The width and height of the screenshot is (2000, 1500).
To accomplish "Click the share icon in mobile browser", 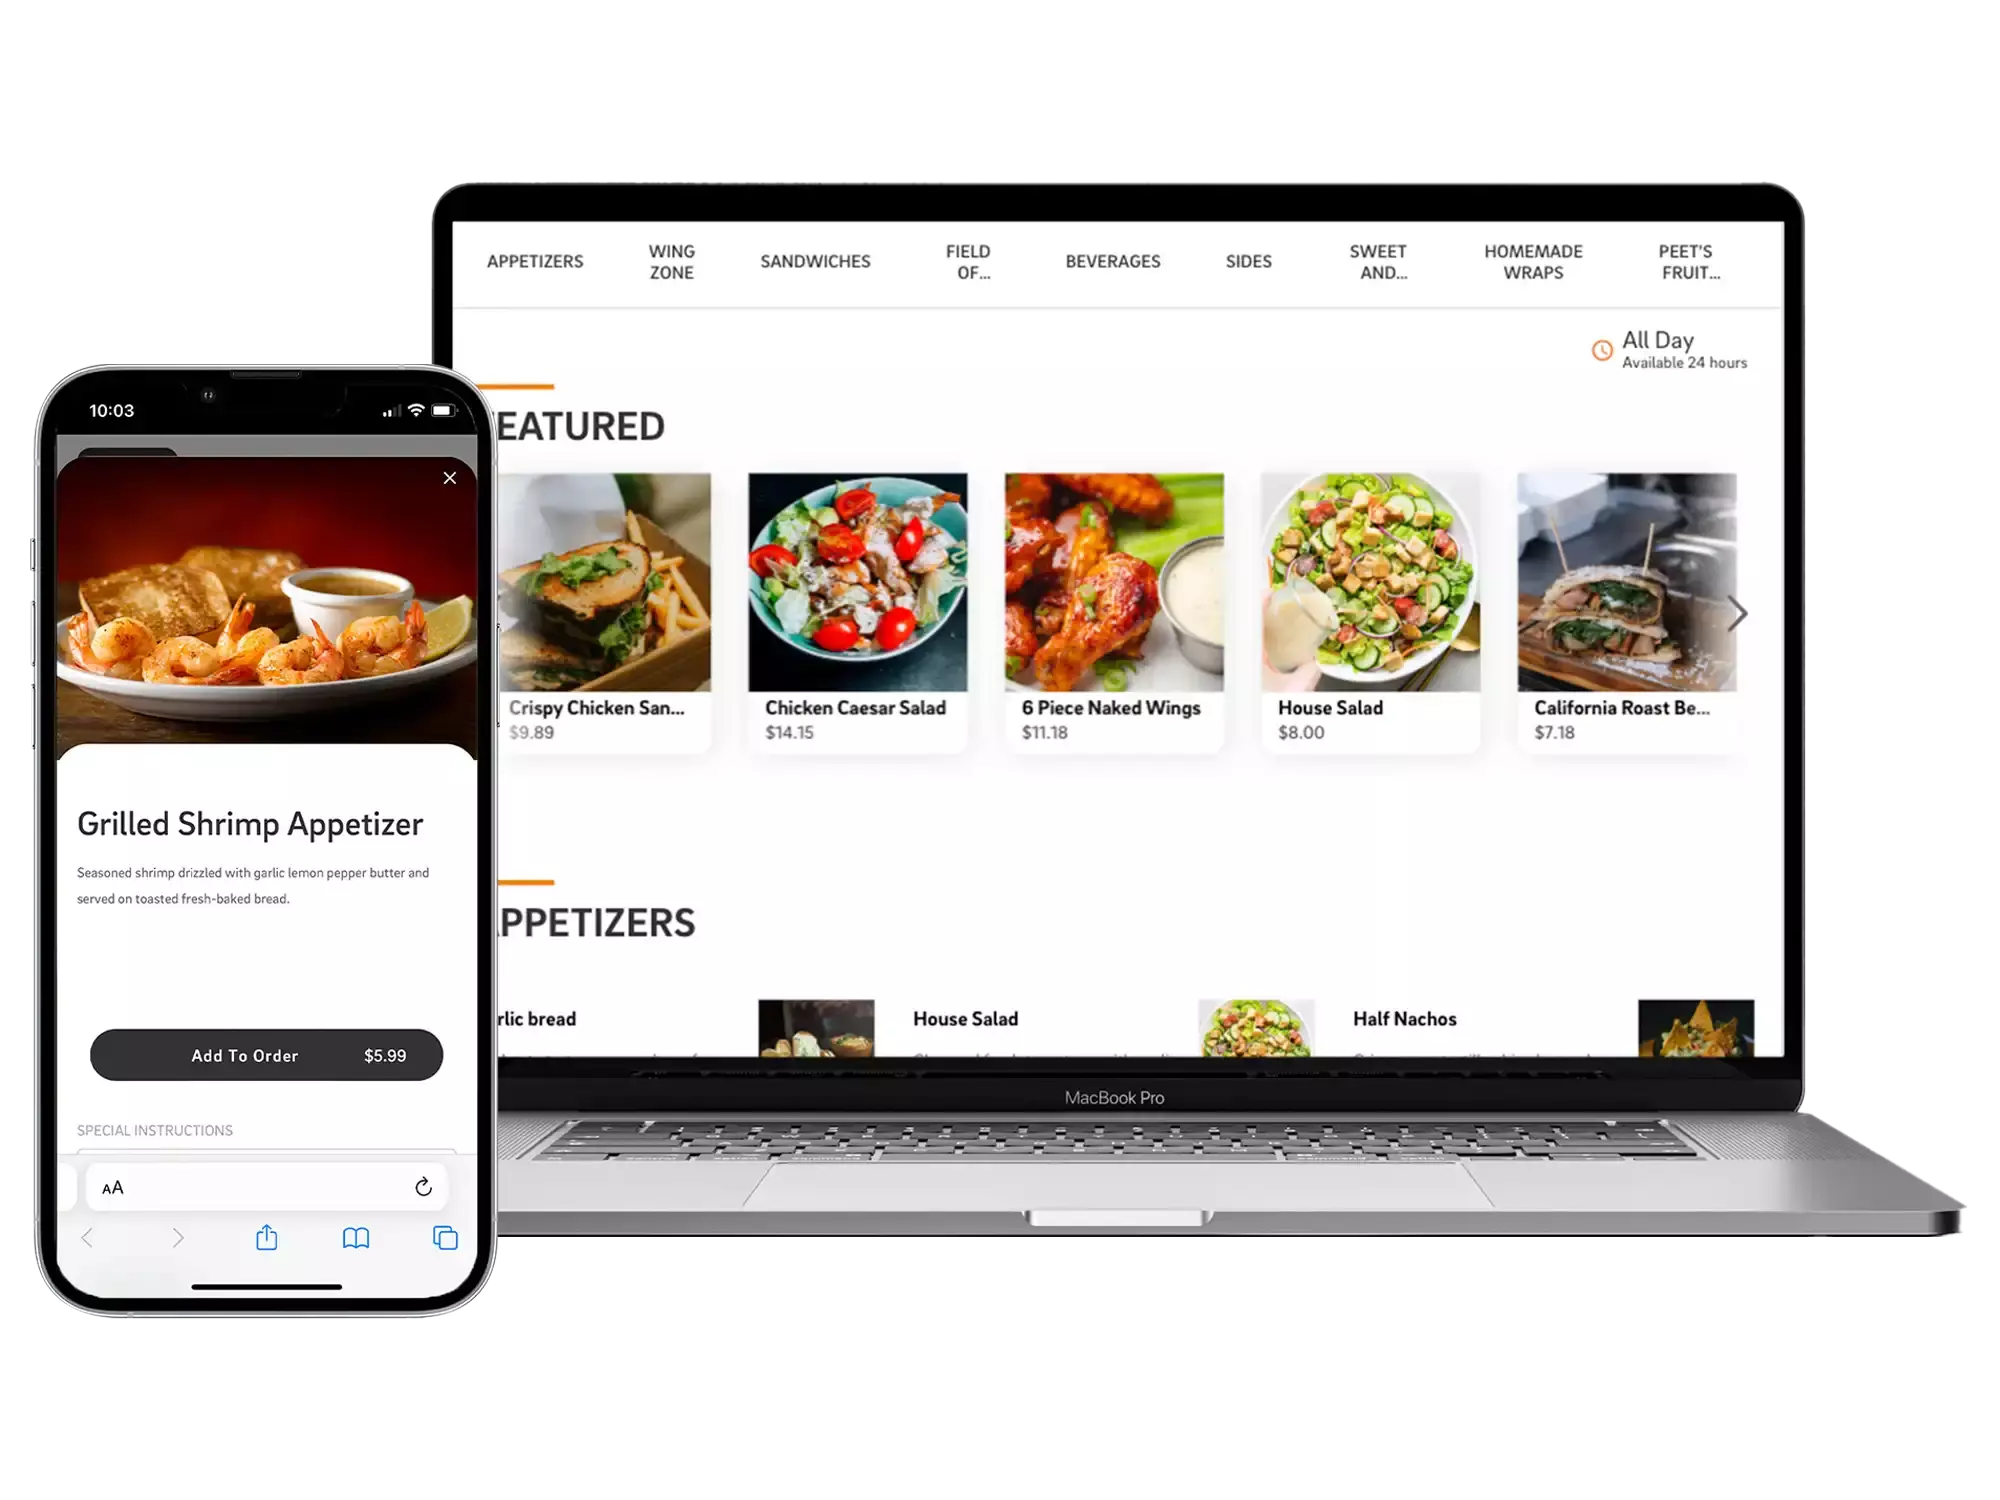I will click(266, 1237).
